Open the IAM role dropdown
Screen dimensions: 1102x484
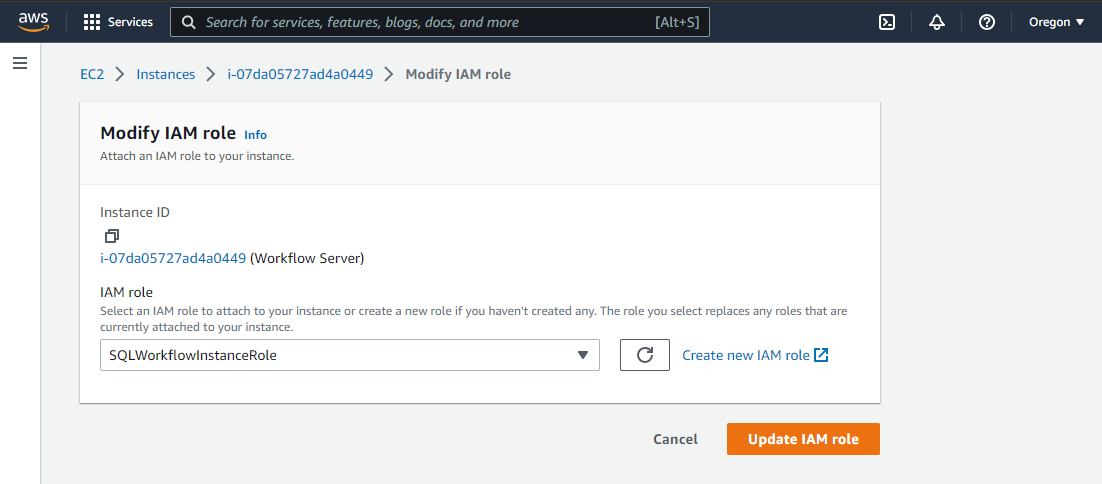(x=350, y=355)
